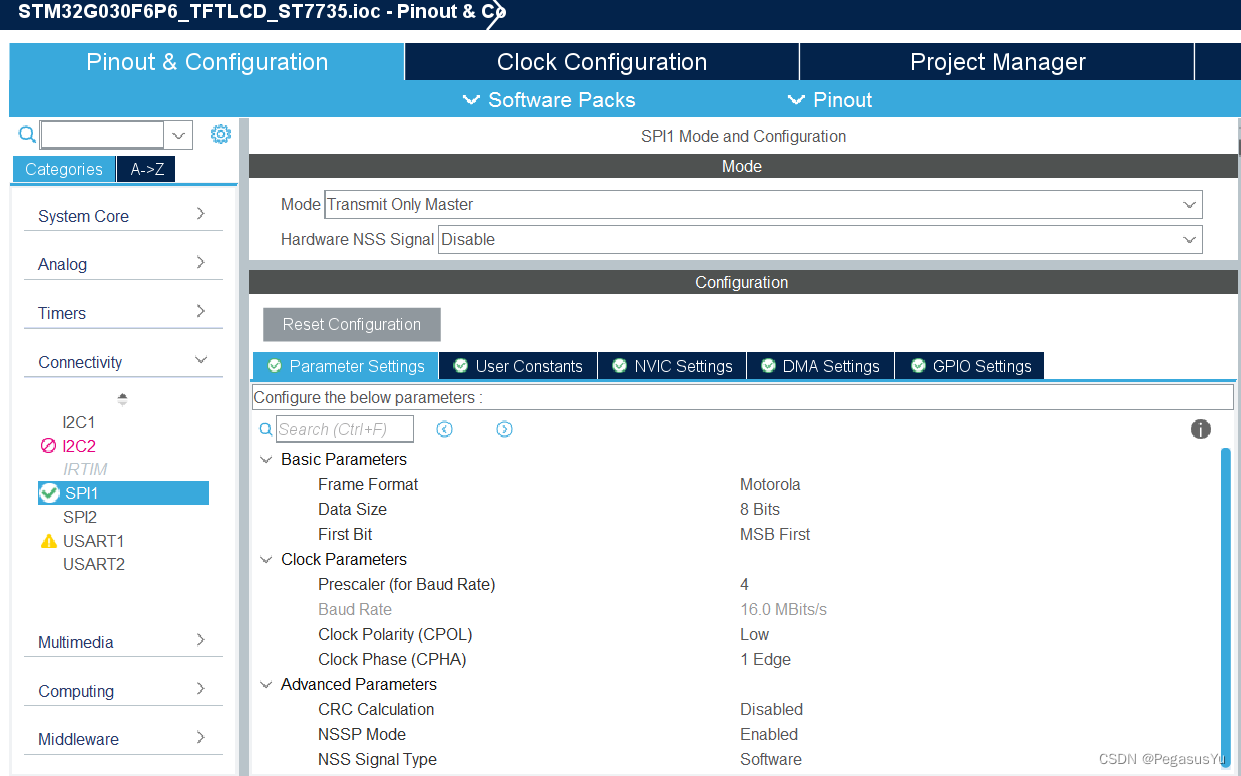
Task: Click the Clock Phase value 1 Edge
Action: (765, 659)
